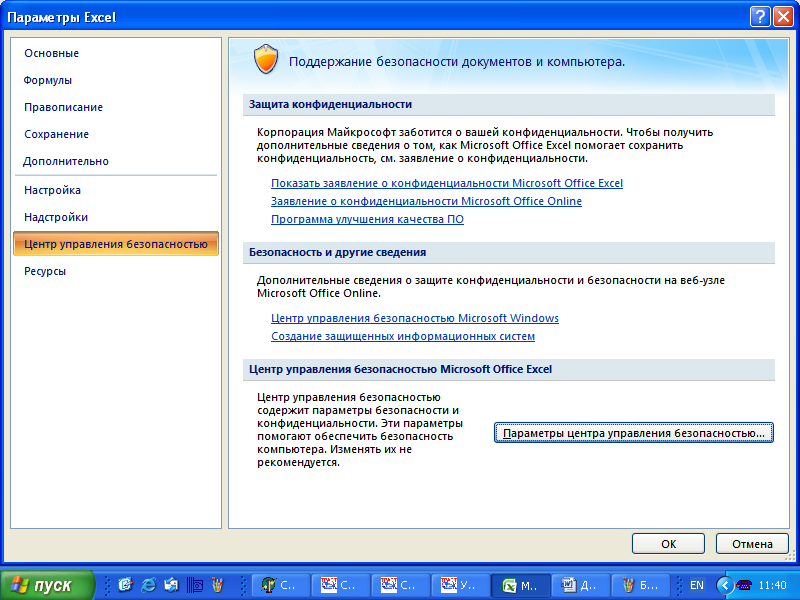Select Центр управления безопасностью category
This screenshot has height=600, width=800.
click(116, 244)
